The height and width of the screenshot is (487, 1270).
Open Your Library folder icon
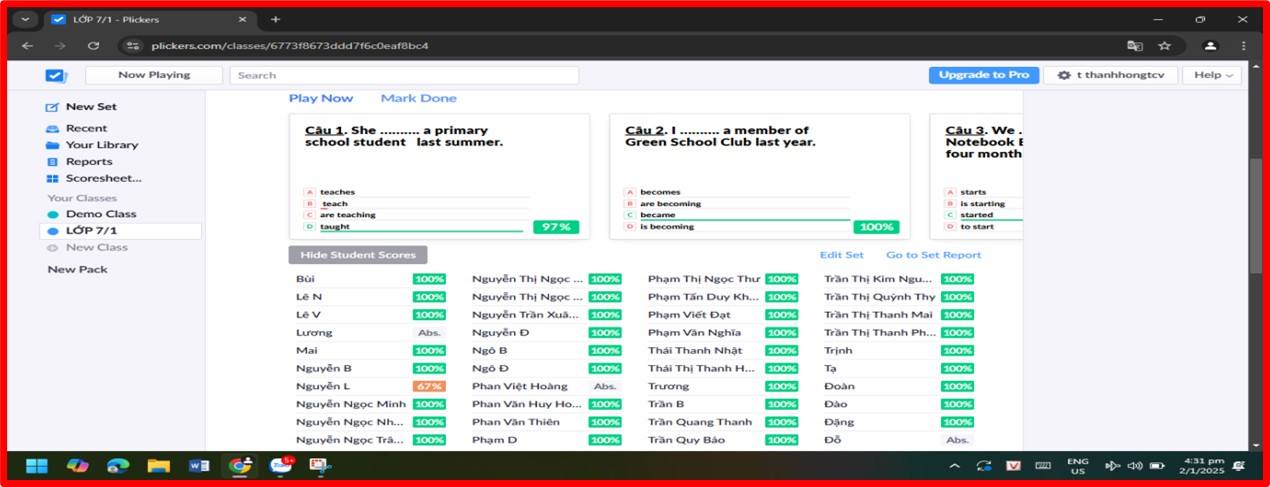point(53,145)
